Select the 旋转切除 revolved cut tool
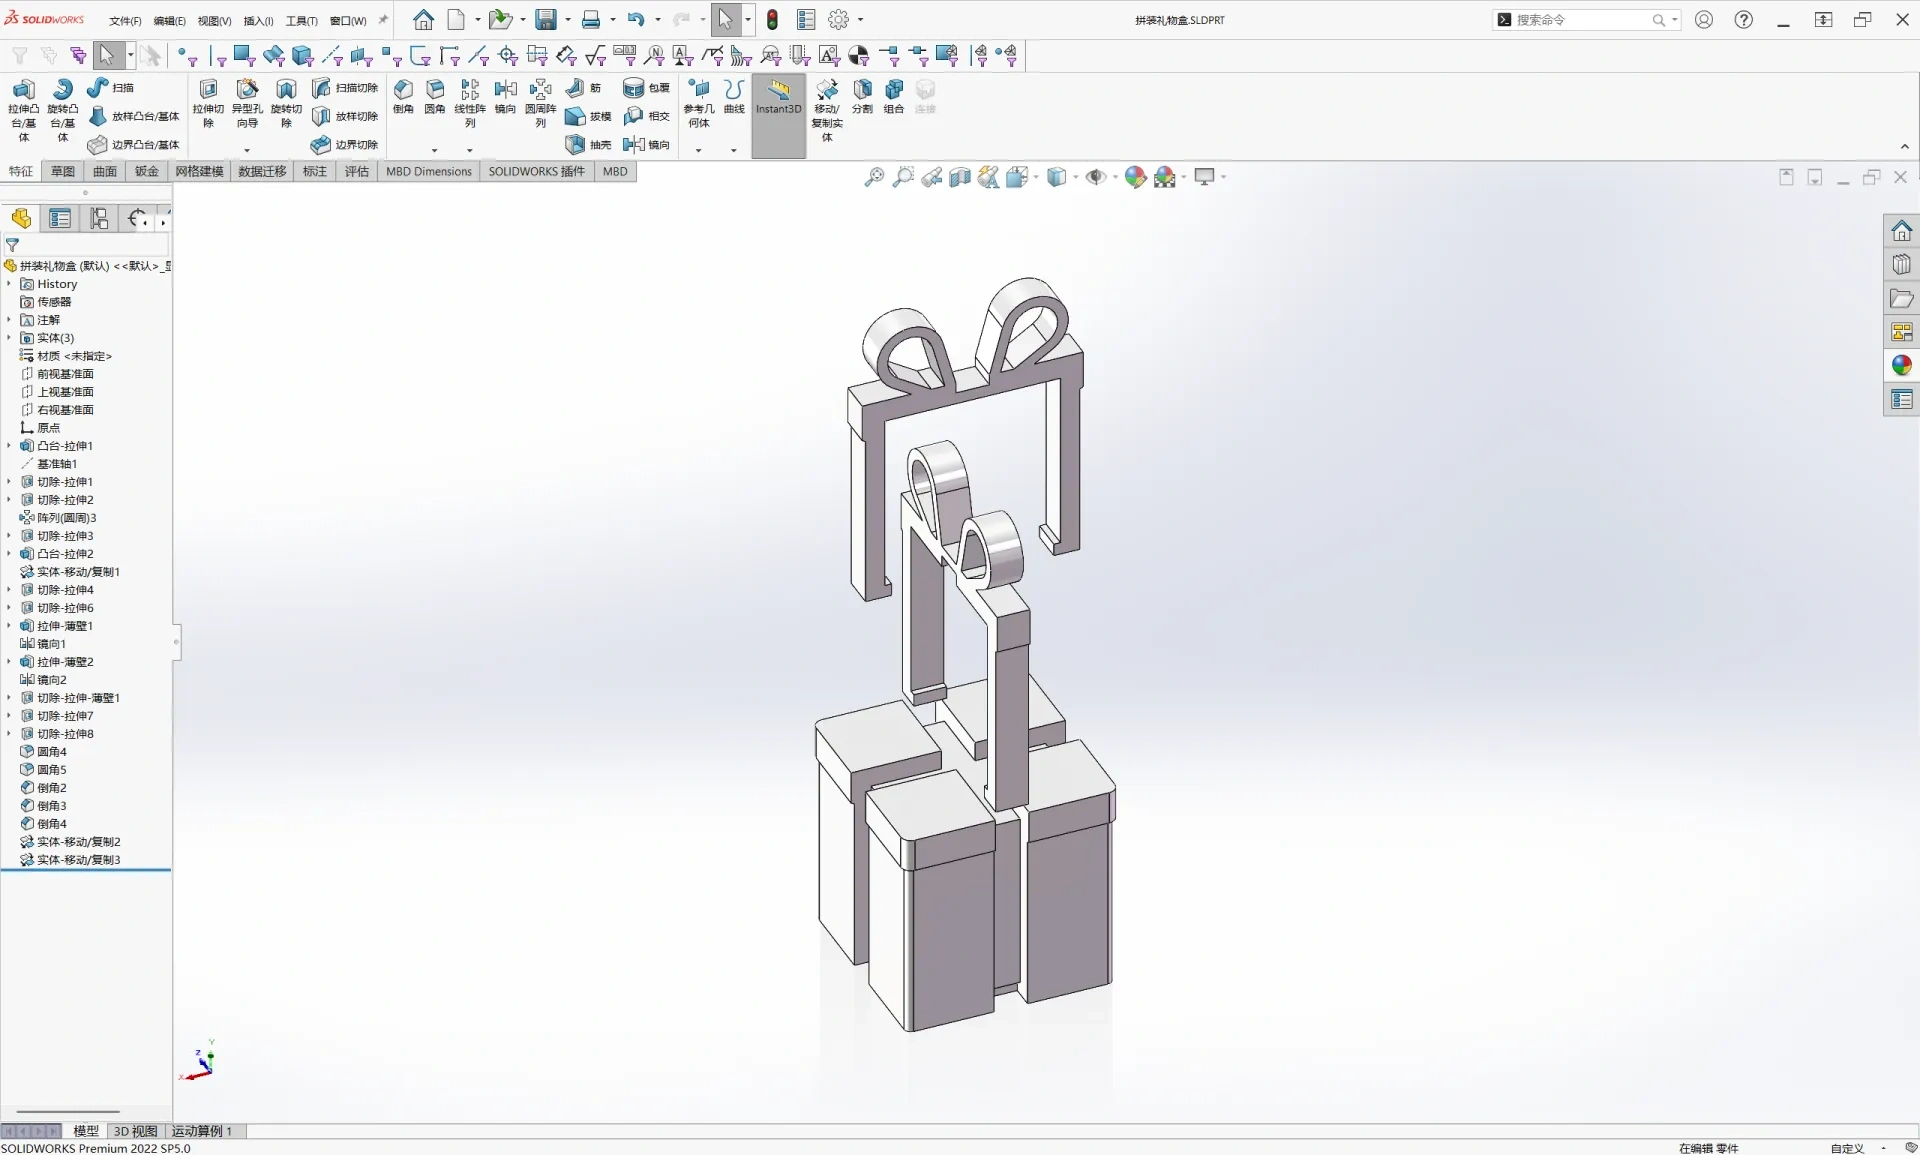The width and height of the screenshot is (1920, 1155). click(x=286, y=104)
